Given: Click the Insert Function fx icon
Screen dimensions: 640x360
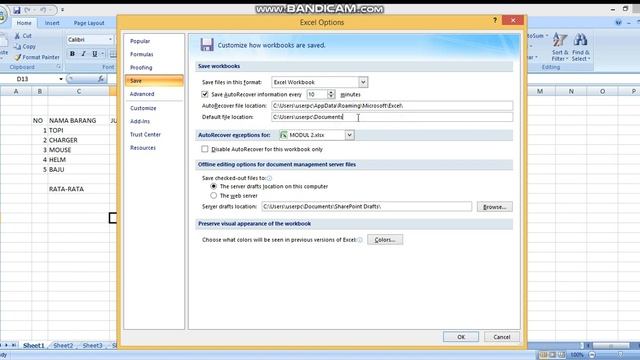Looking at the screenshot, I should [101, 79].
